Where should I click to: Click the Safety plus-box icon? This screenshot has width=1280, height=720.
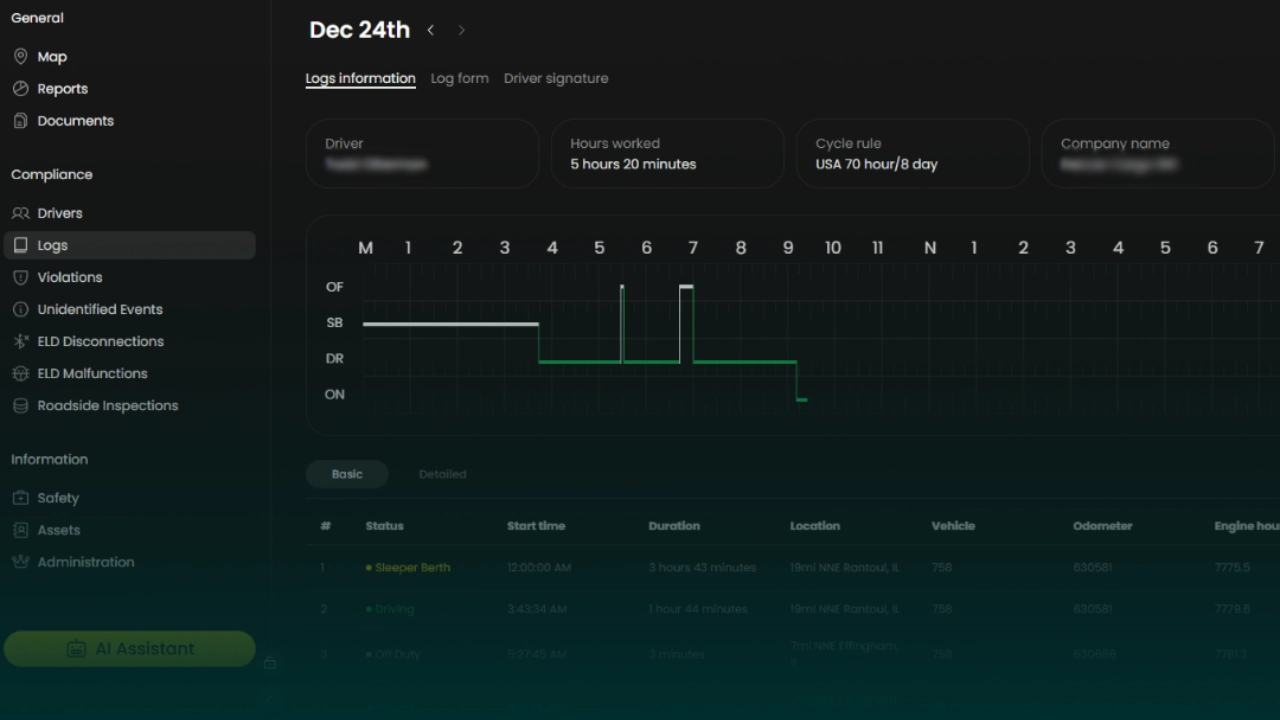(20, 498)
